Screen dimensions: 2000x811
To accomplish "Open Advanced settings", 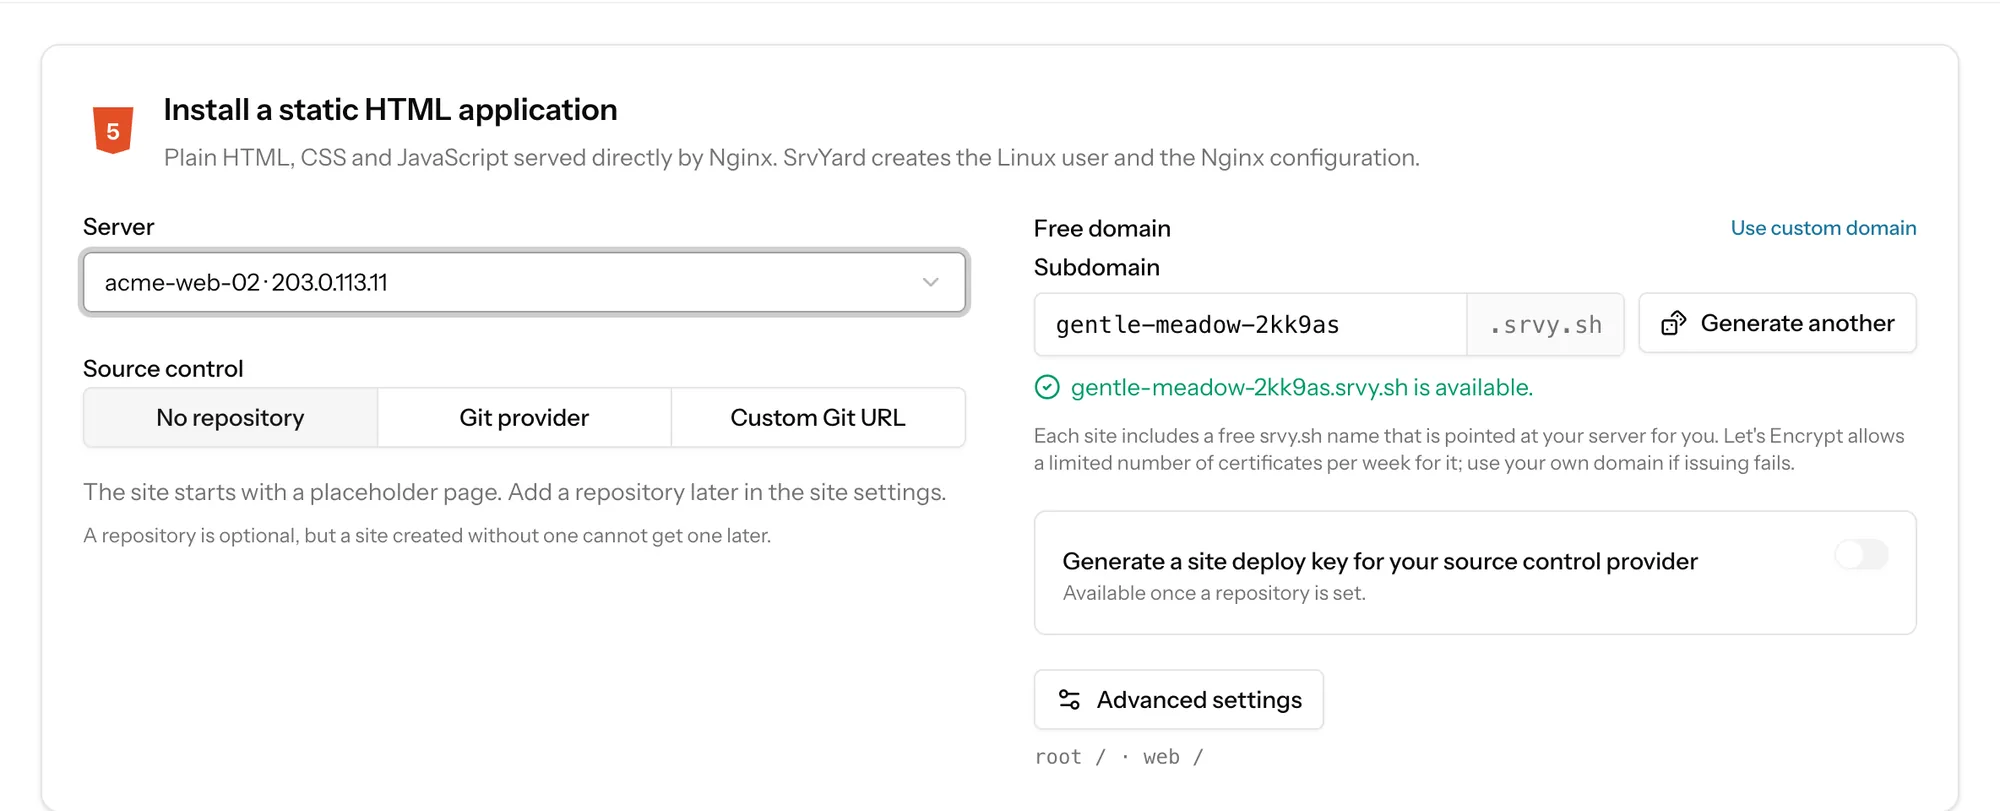I will point(1179,700).
